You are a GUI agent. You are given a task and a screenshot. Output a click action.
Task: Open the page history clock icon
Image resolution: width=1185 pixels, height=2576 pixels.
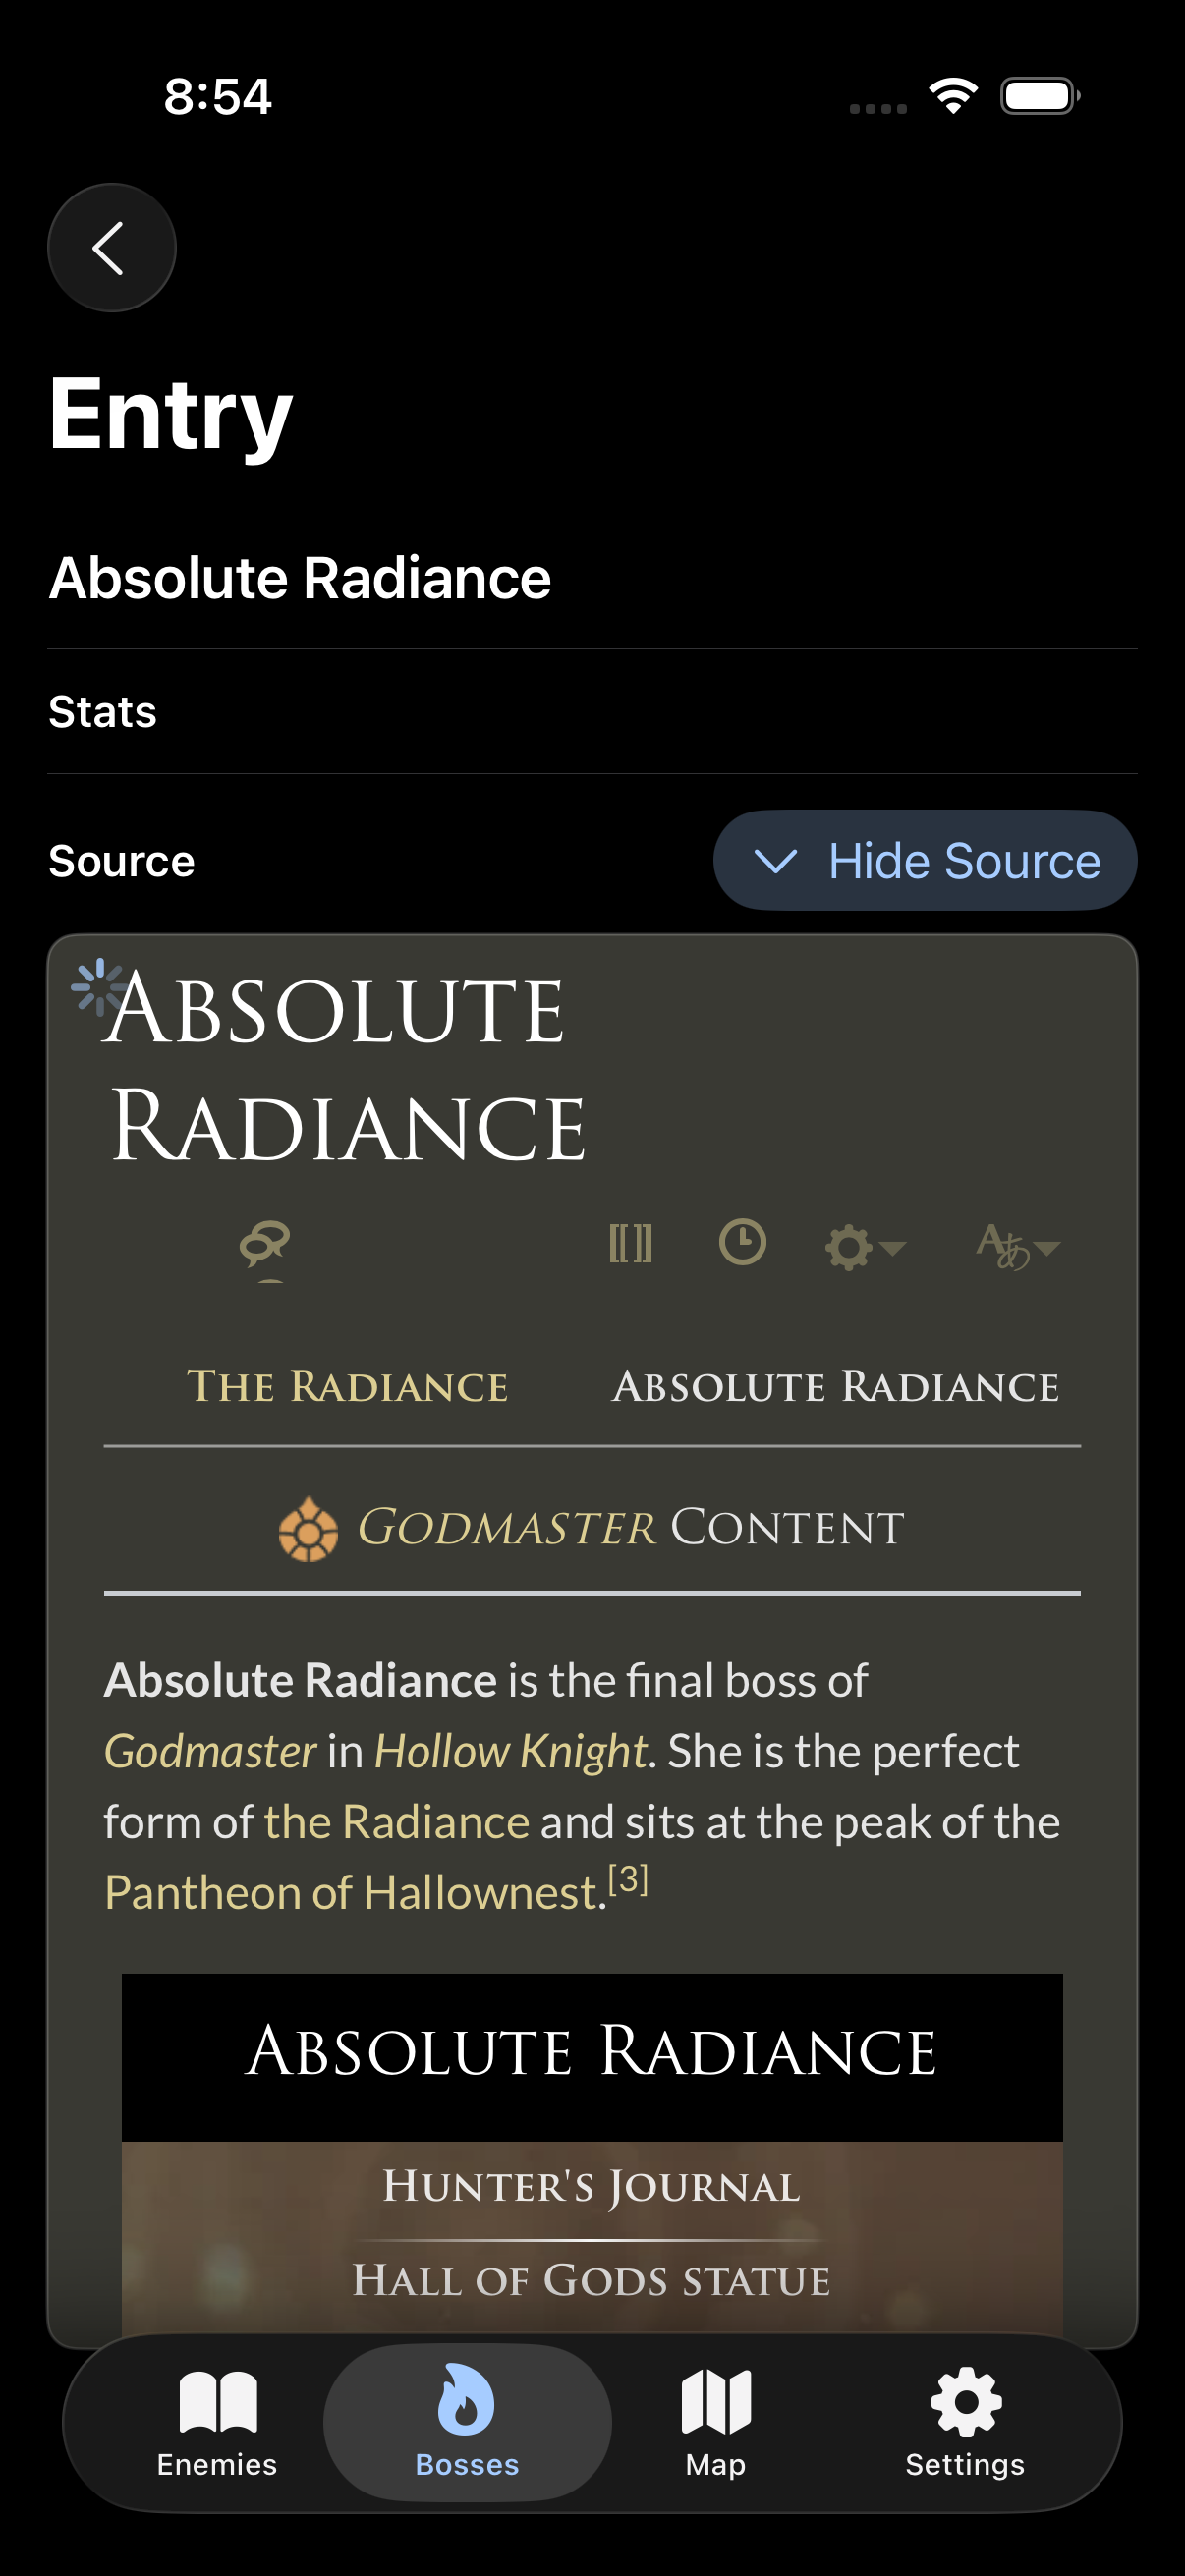pos(742,1244)
